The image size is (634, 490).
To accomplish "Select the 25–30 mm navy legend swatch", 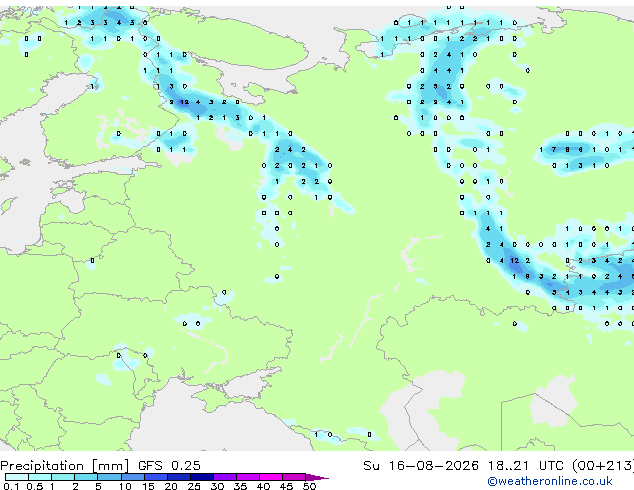I will tap(201, 477).
